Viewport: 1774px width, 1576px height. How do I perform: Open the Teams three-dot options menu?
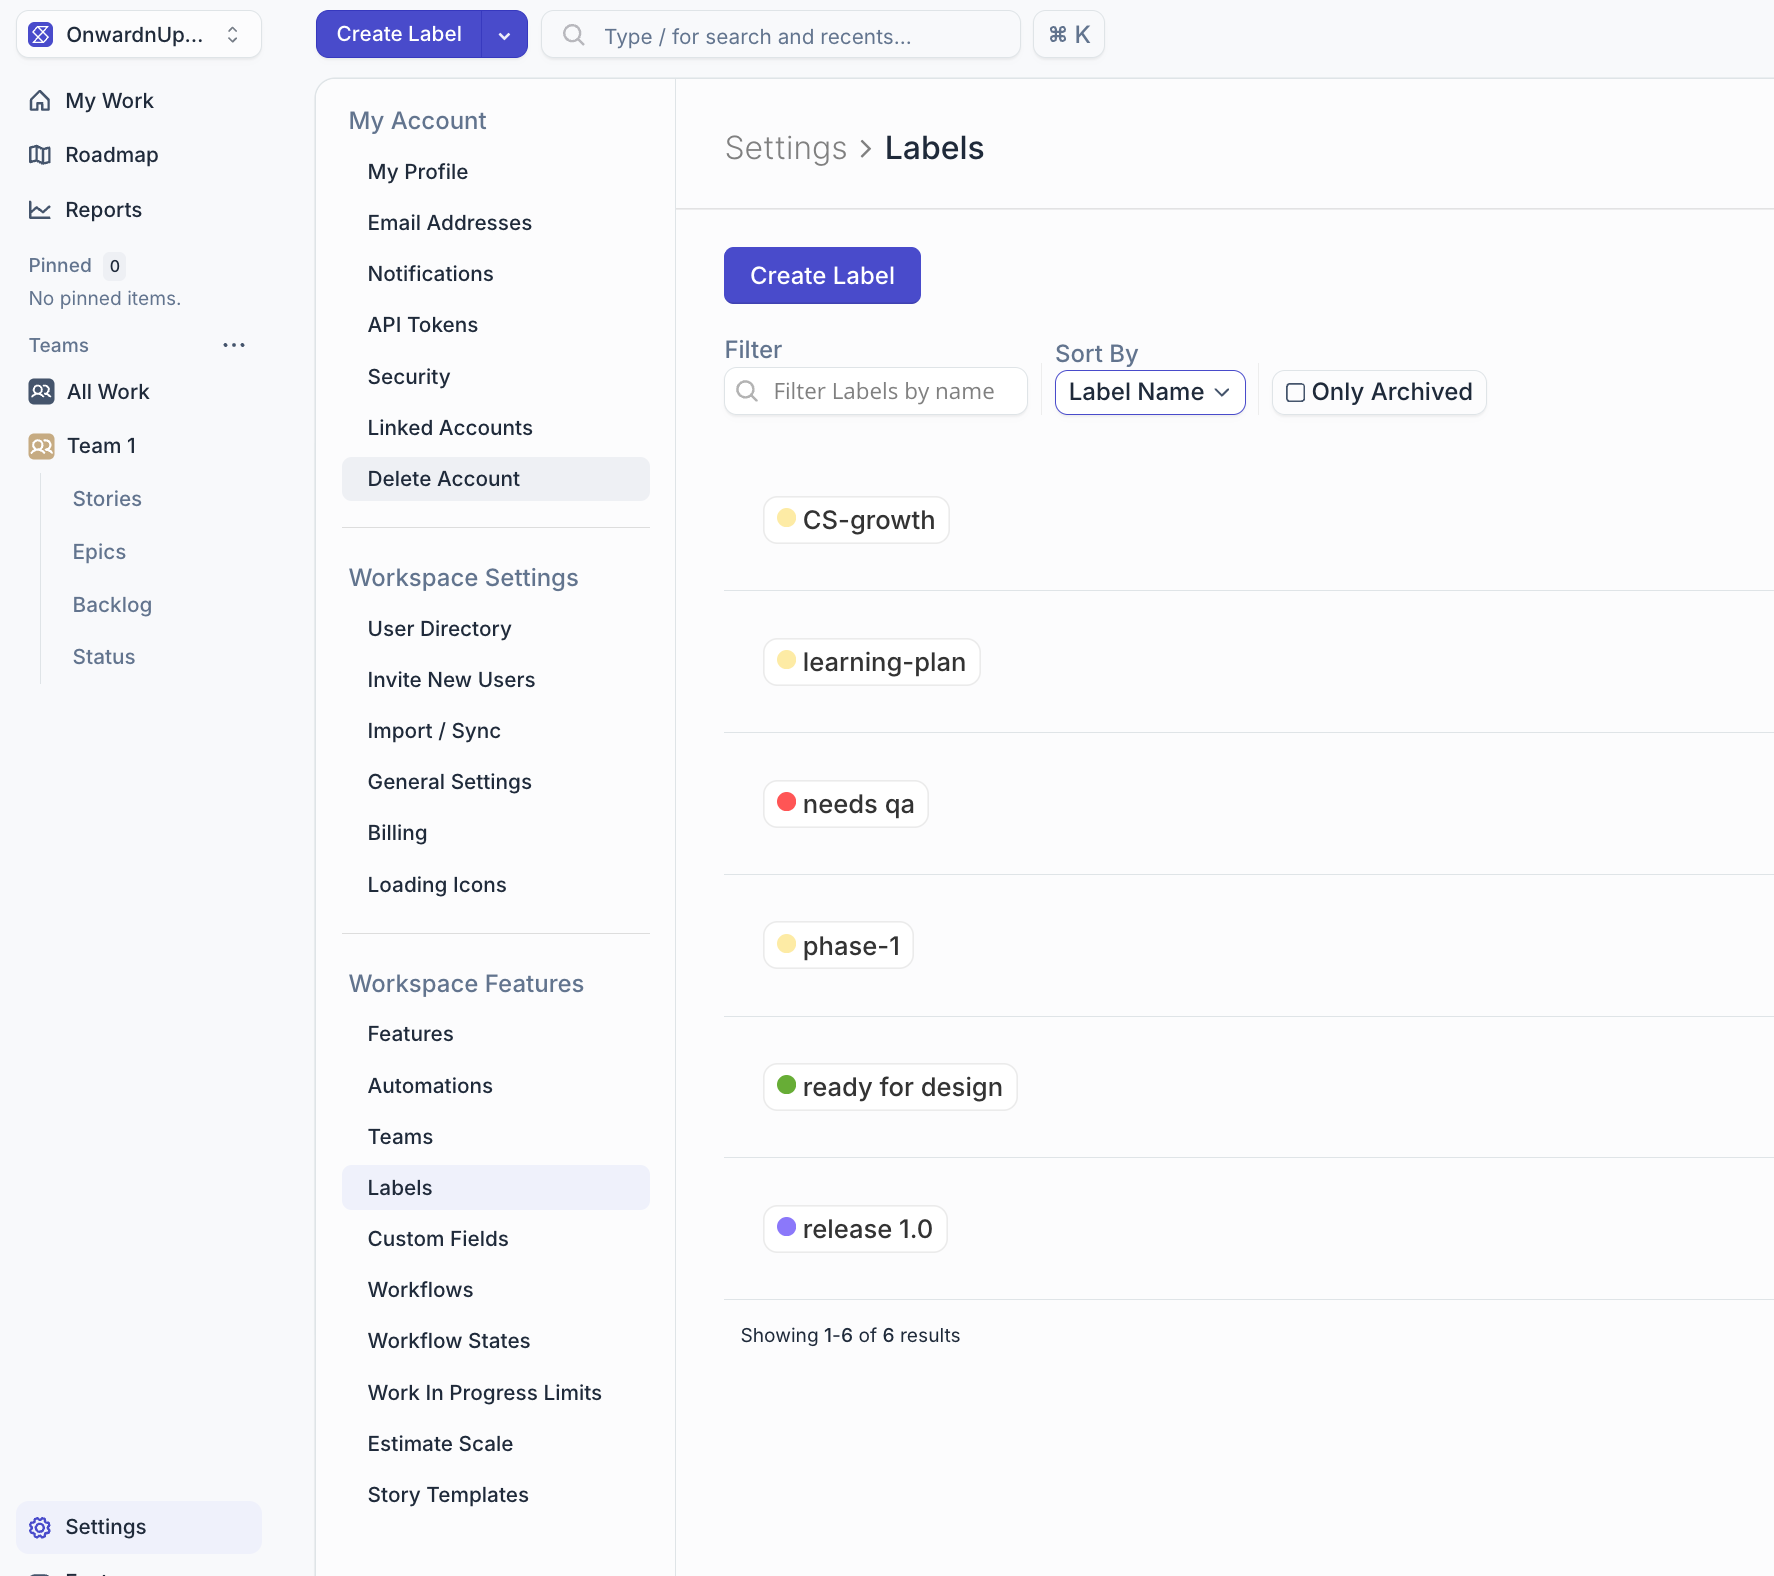[x=234, y=345]
